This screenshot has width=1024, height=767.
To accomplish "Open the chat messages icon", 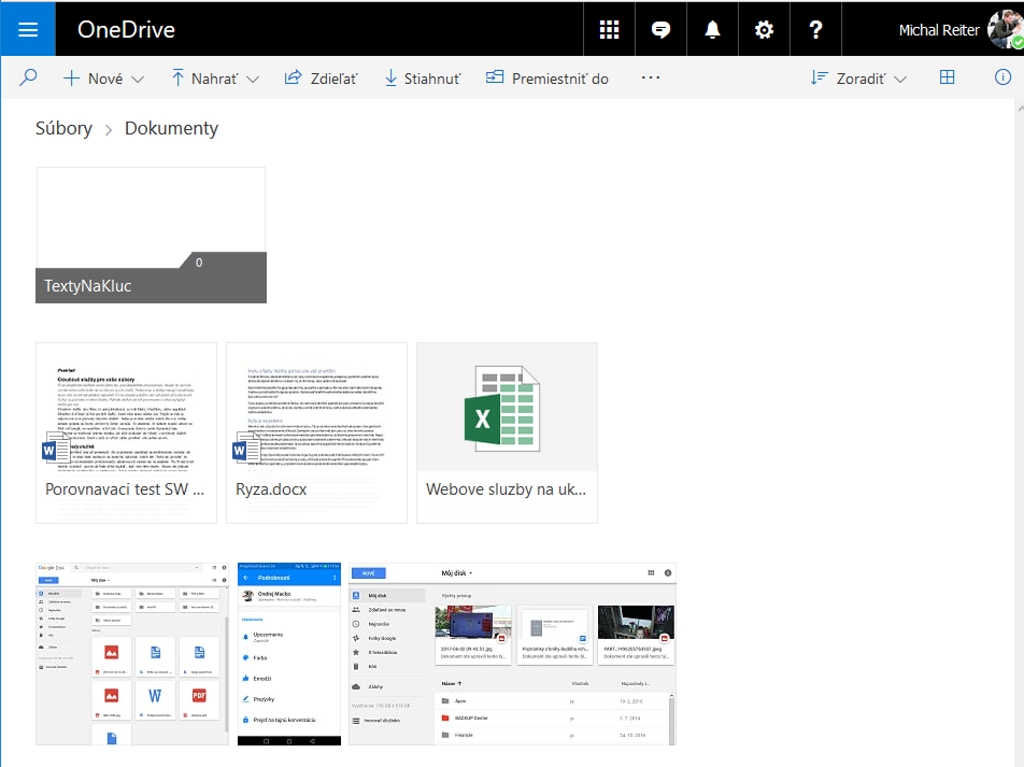I will (661, 29).
